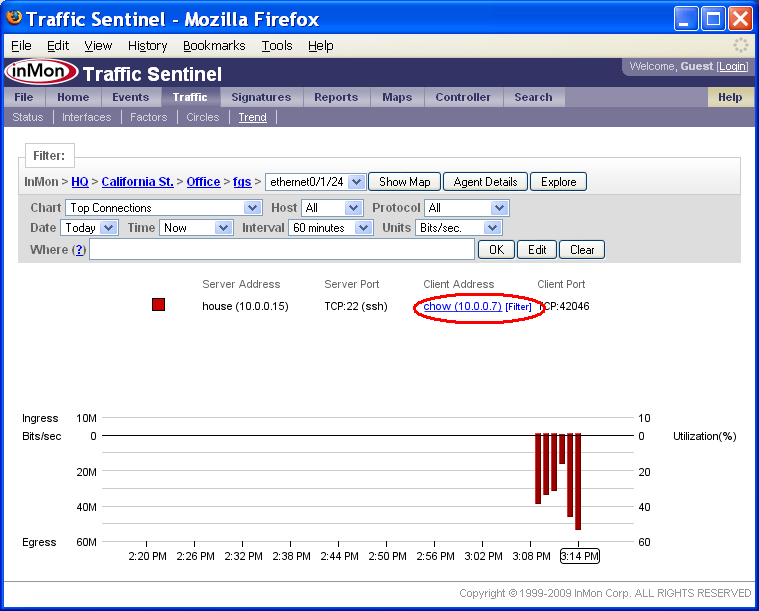Viewport: 759px width, 611px height.
Task: Follow the HQ breadcrumb link
Action: [x=80, y=182]
